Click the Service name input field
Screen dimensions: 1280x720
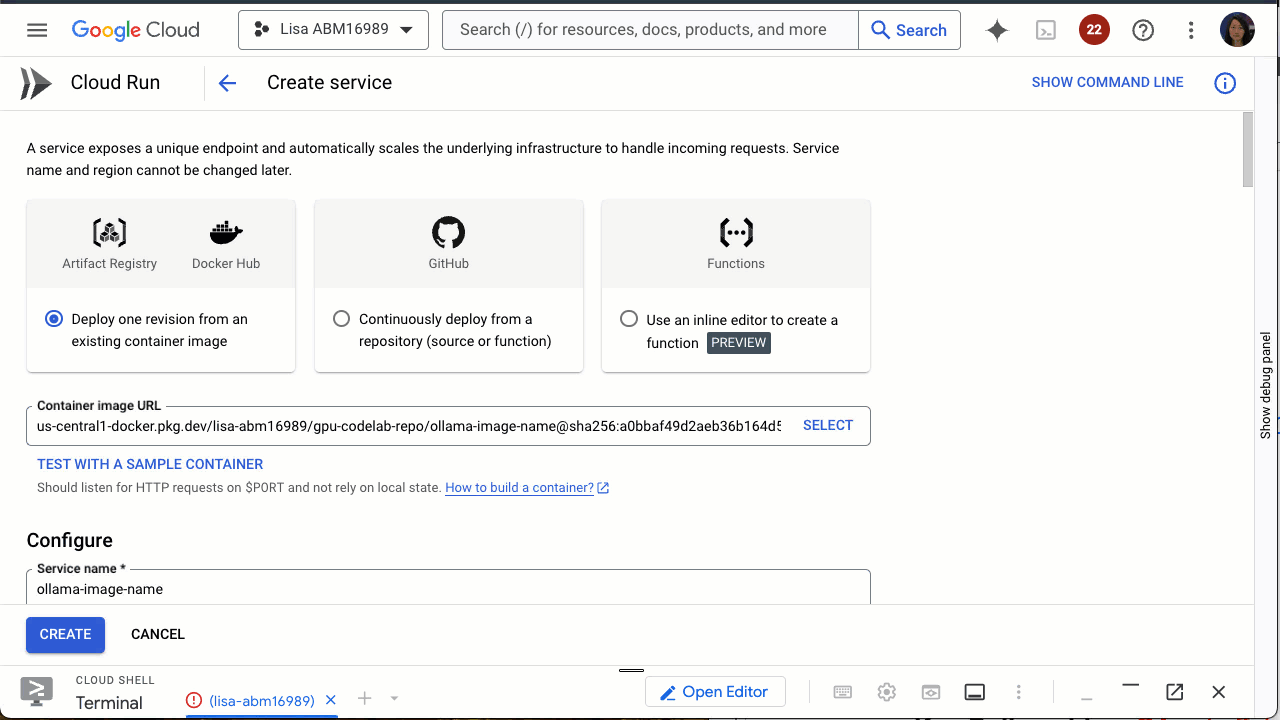[x=448, y=589]
